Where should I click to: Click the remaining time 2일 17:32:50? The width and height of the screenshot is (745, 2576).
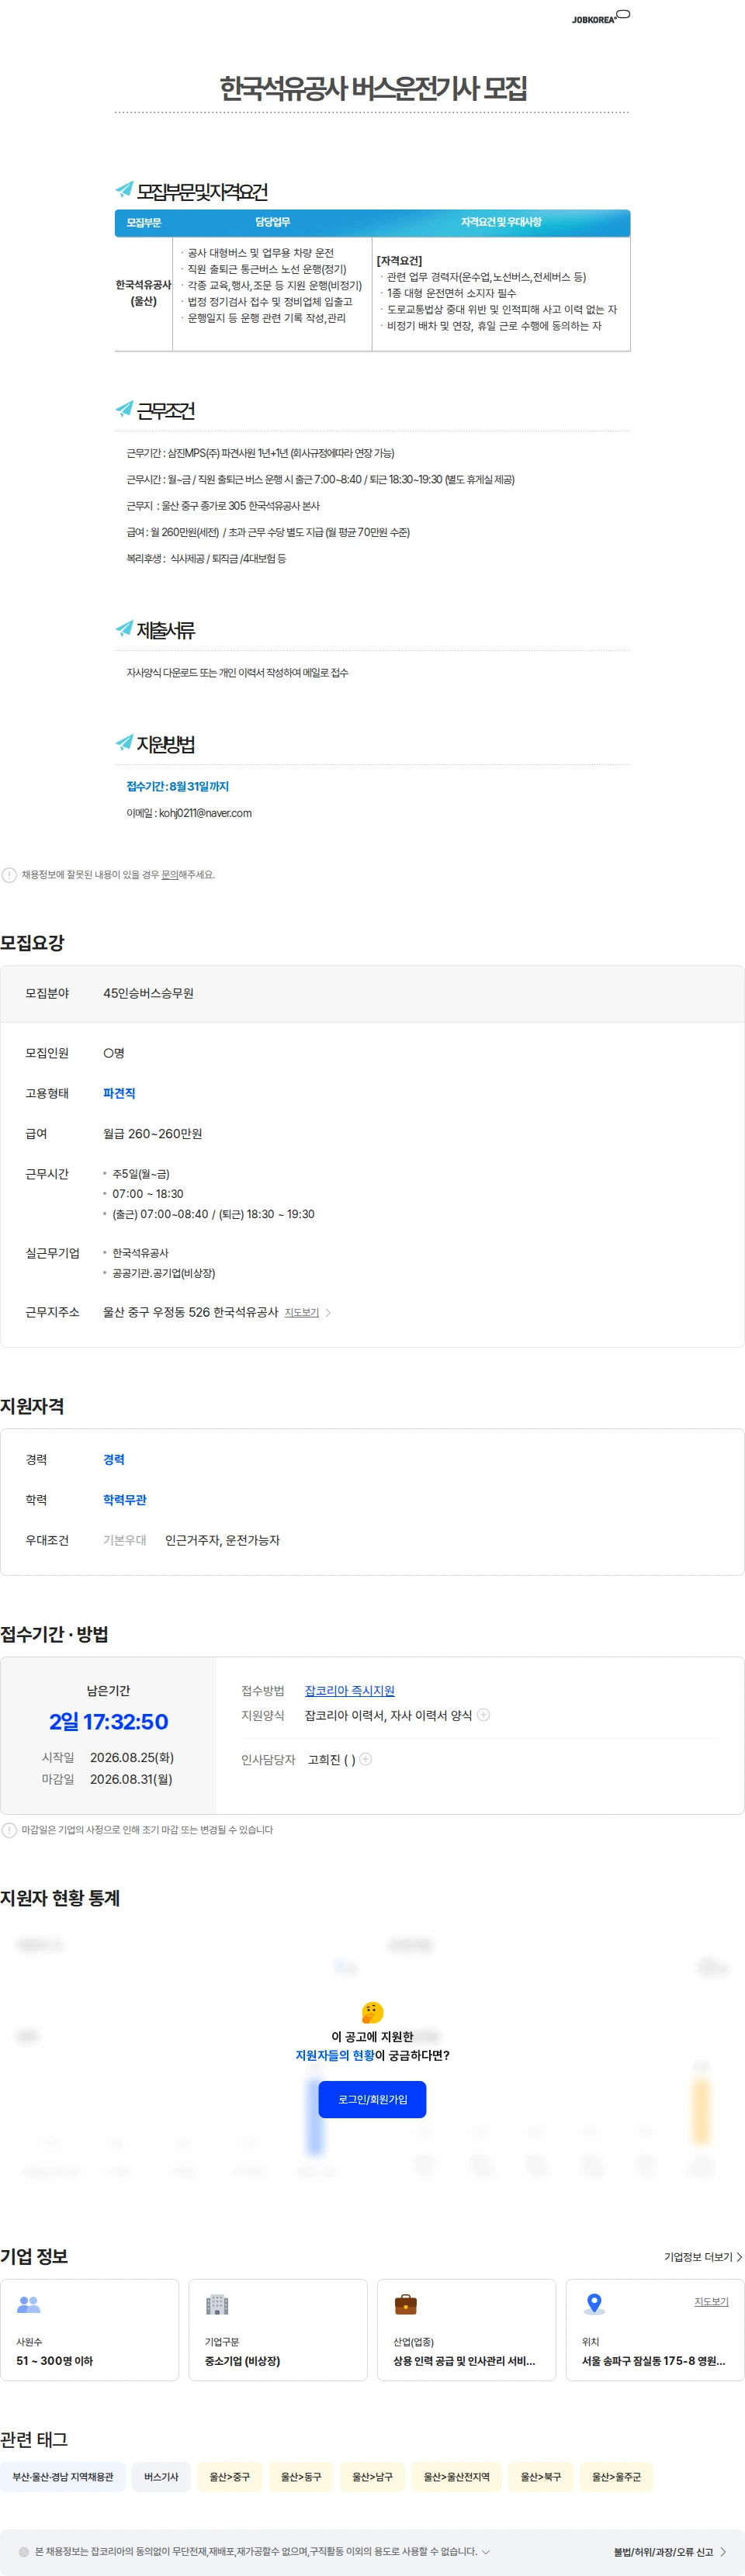click(108, 1722)
